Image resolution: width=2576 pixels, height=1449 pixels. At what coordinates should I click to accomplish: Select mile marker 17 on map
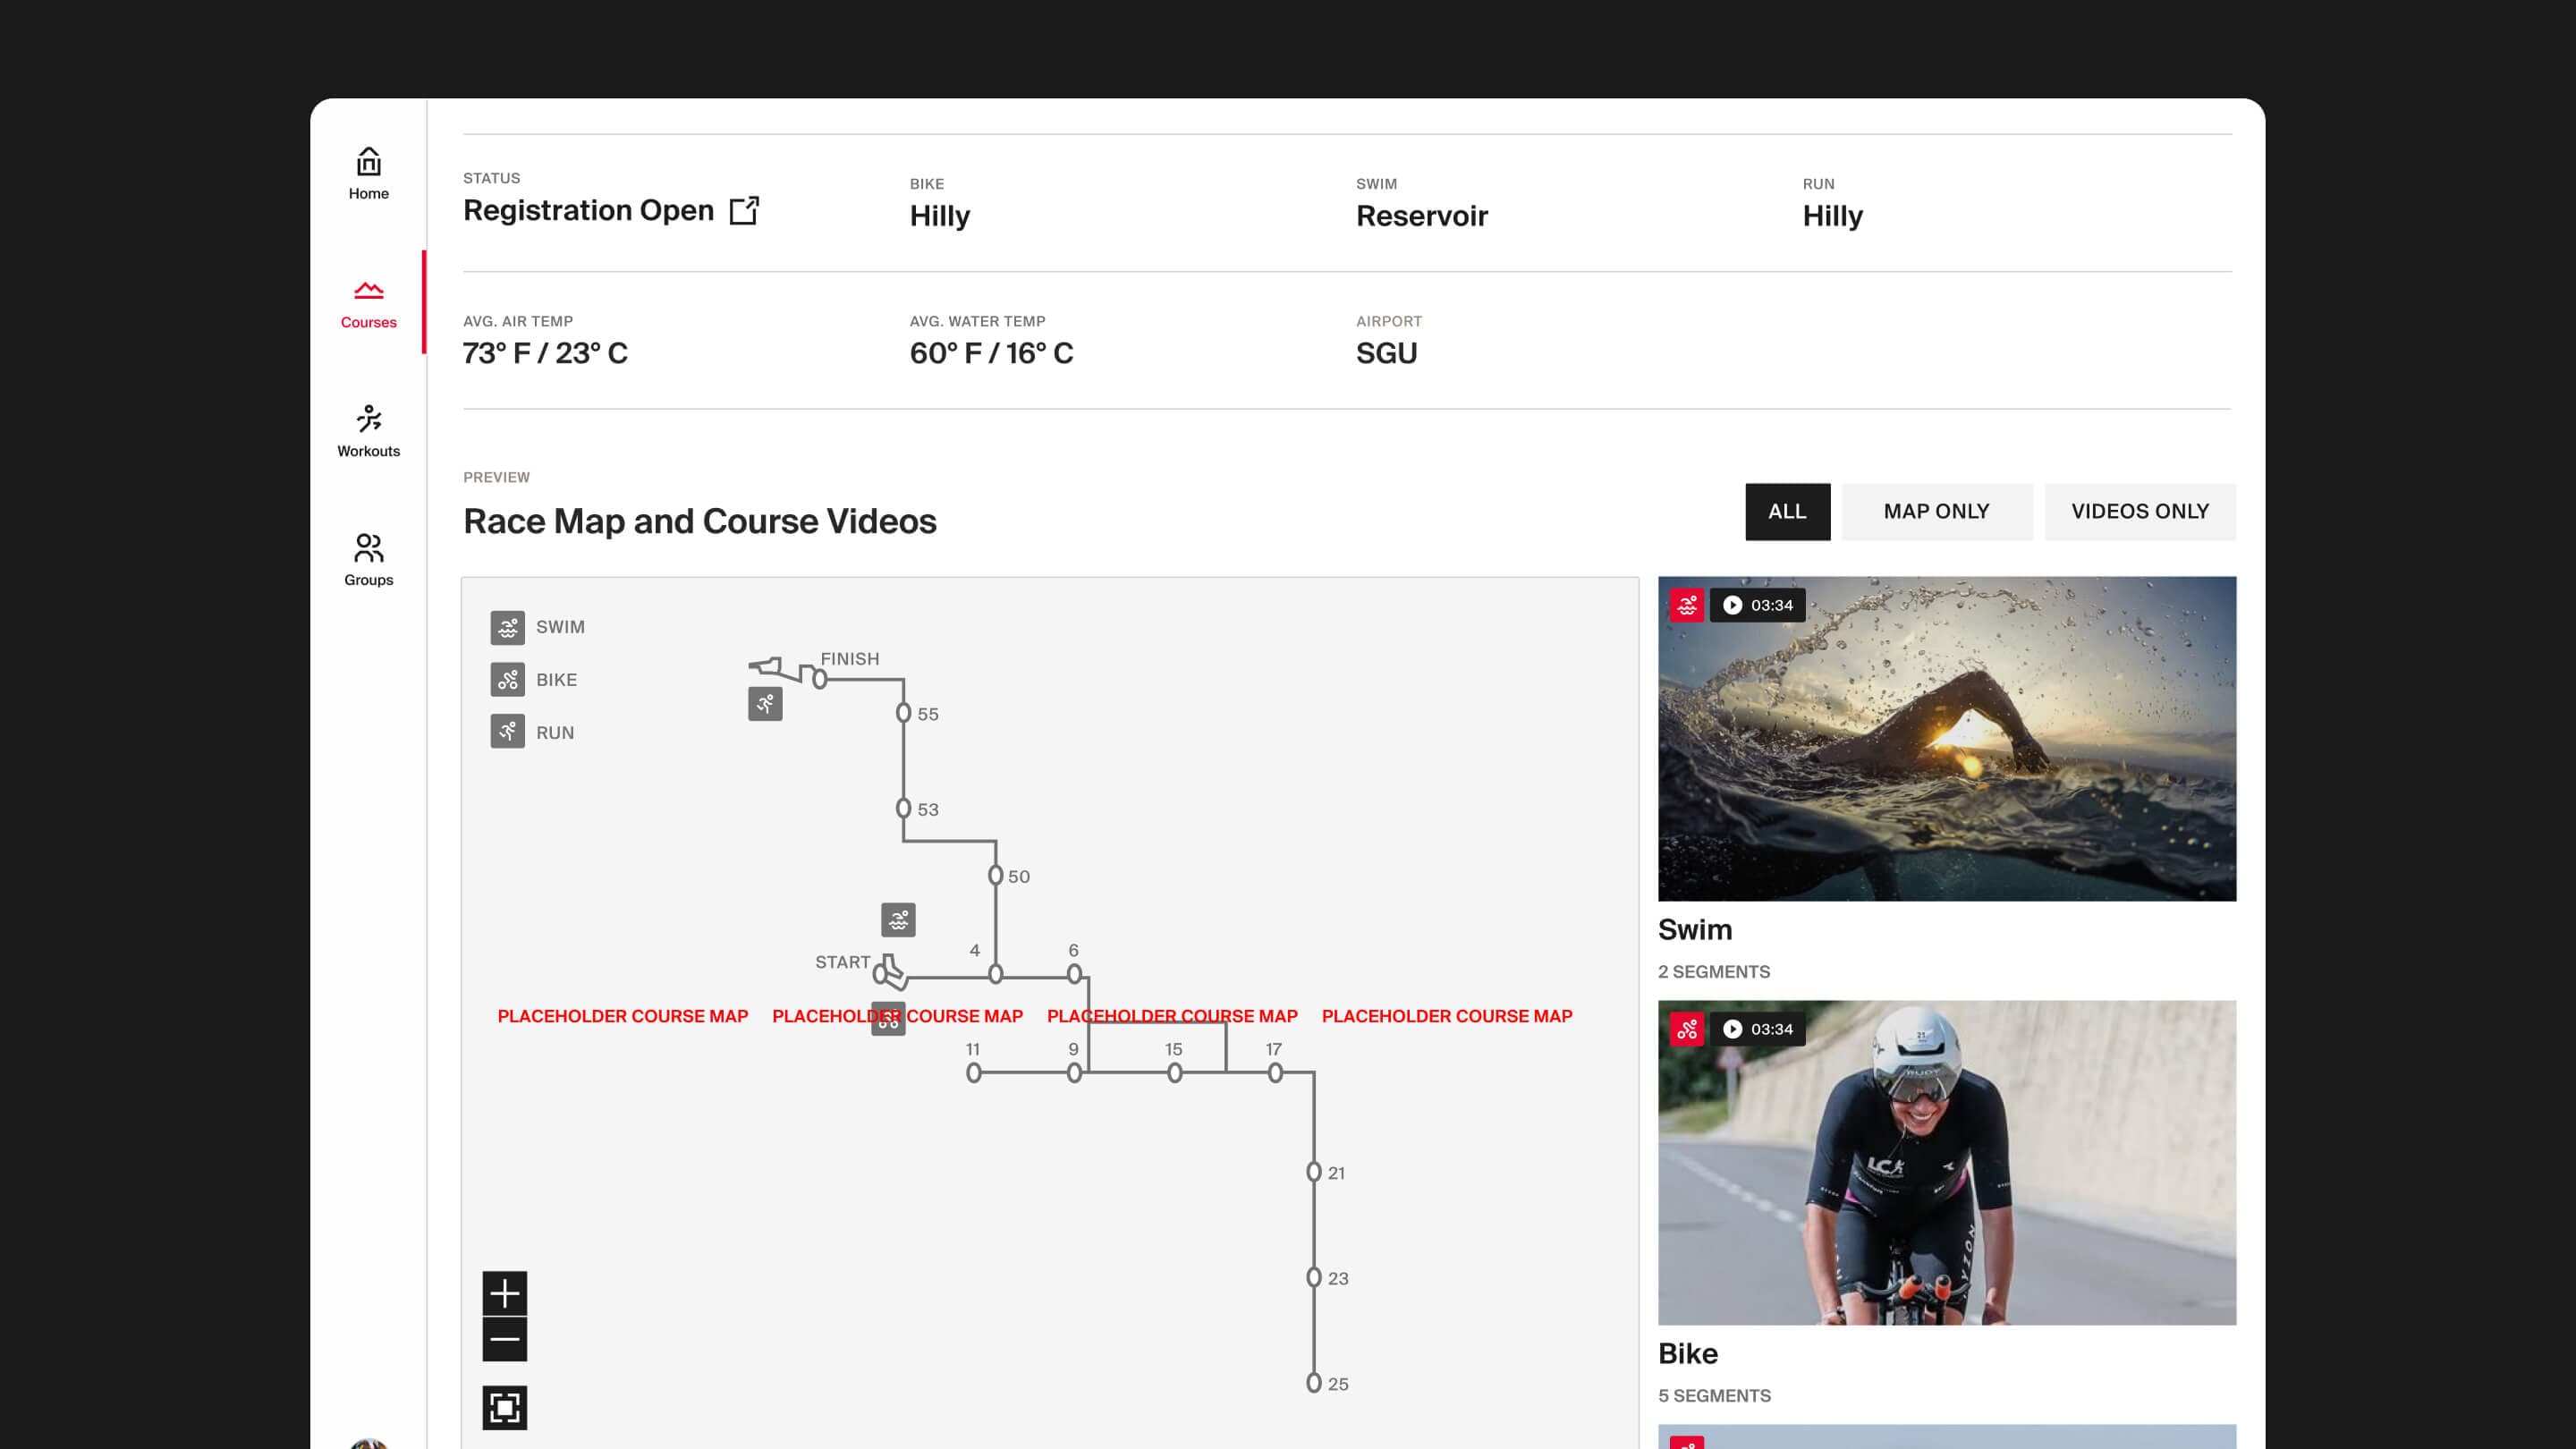pyautogui.click(x=1275, y=1073)
